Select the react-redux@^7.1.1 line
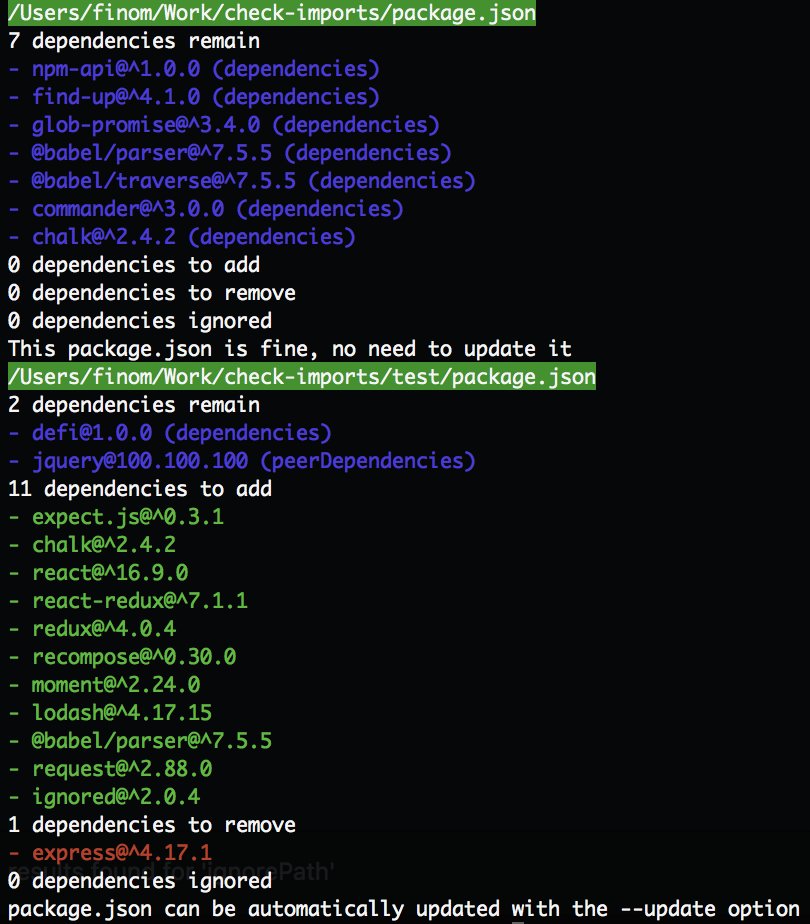The image size is (810, 924). pyautogui.click(x=128, y=601)
